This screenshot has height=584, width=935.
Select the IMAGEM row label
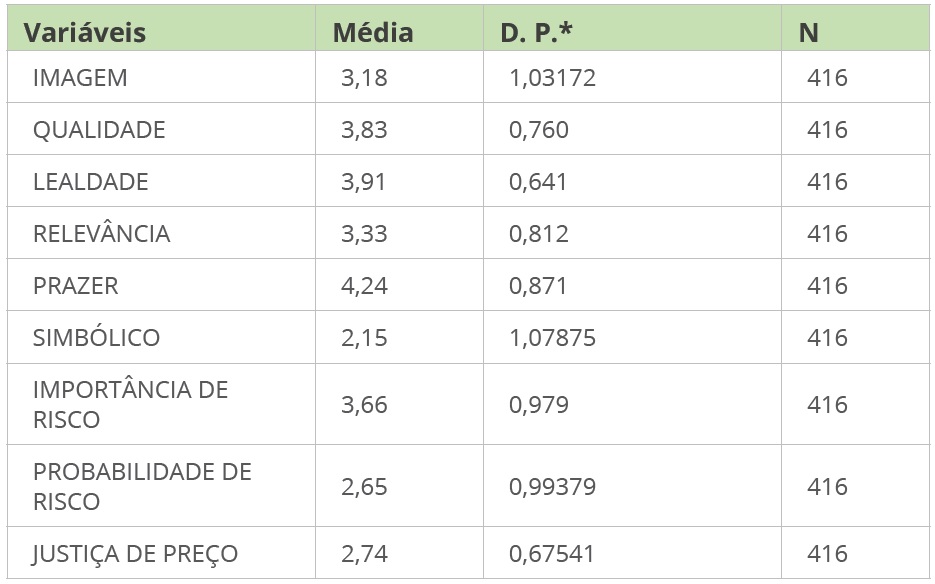pyautogui.click(x=80, y=78)
